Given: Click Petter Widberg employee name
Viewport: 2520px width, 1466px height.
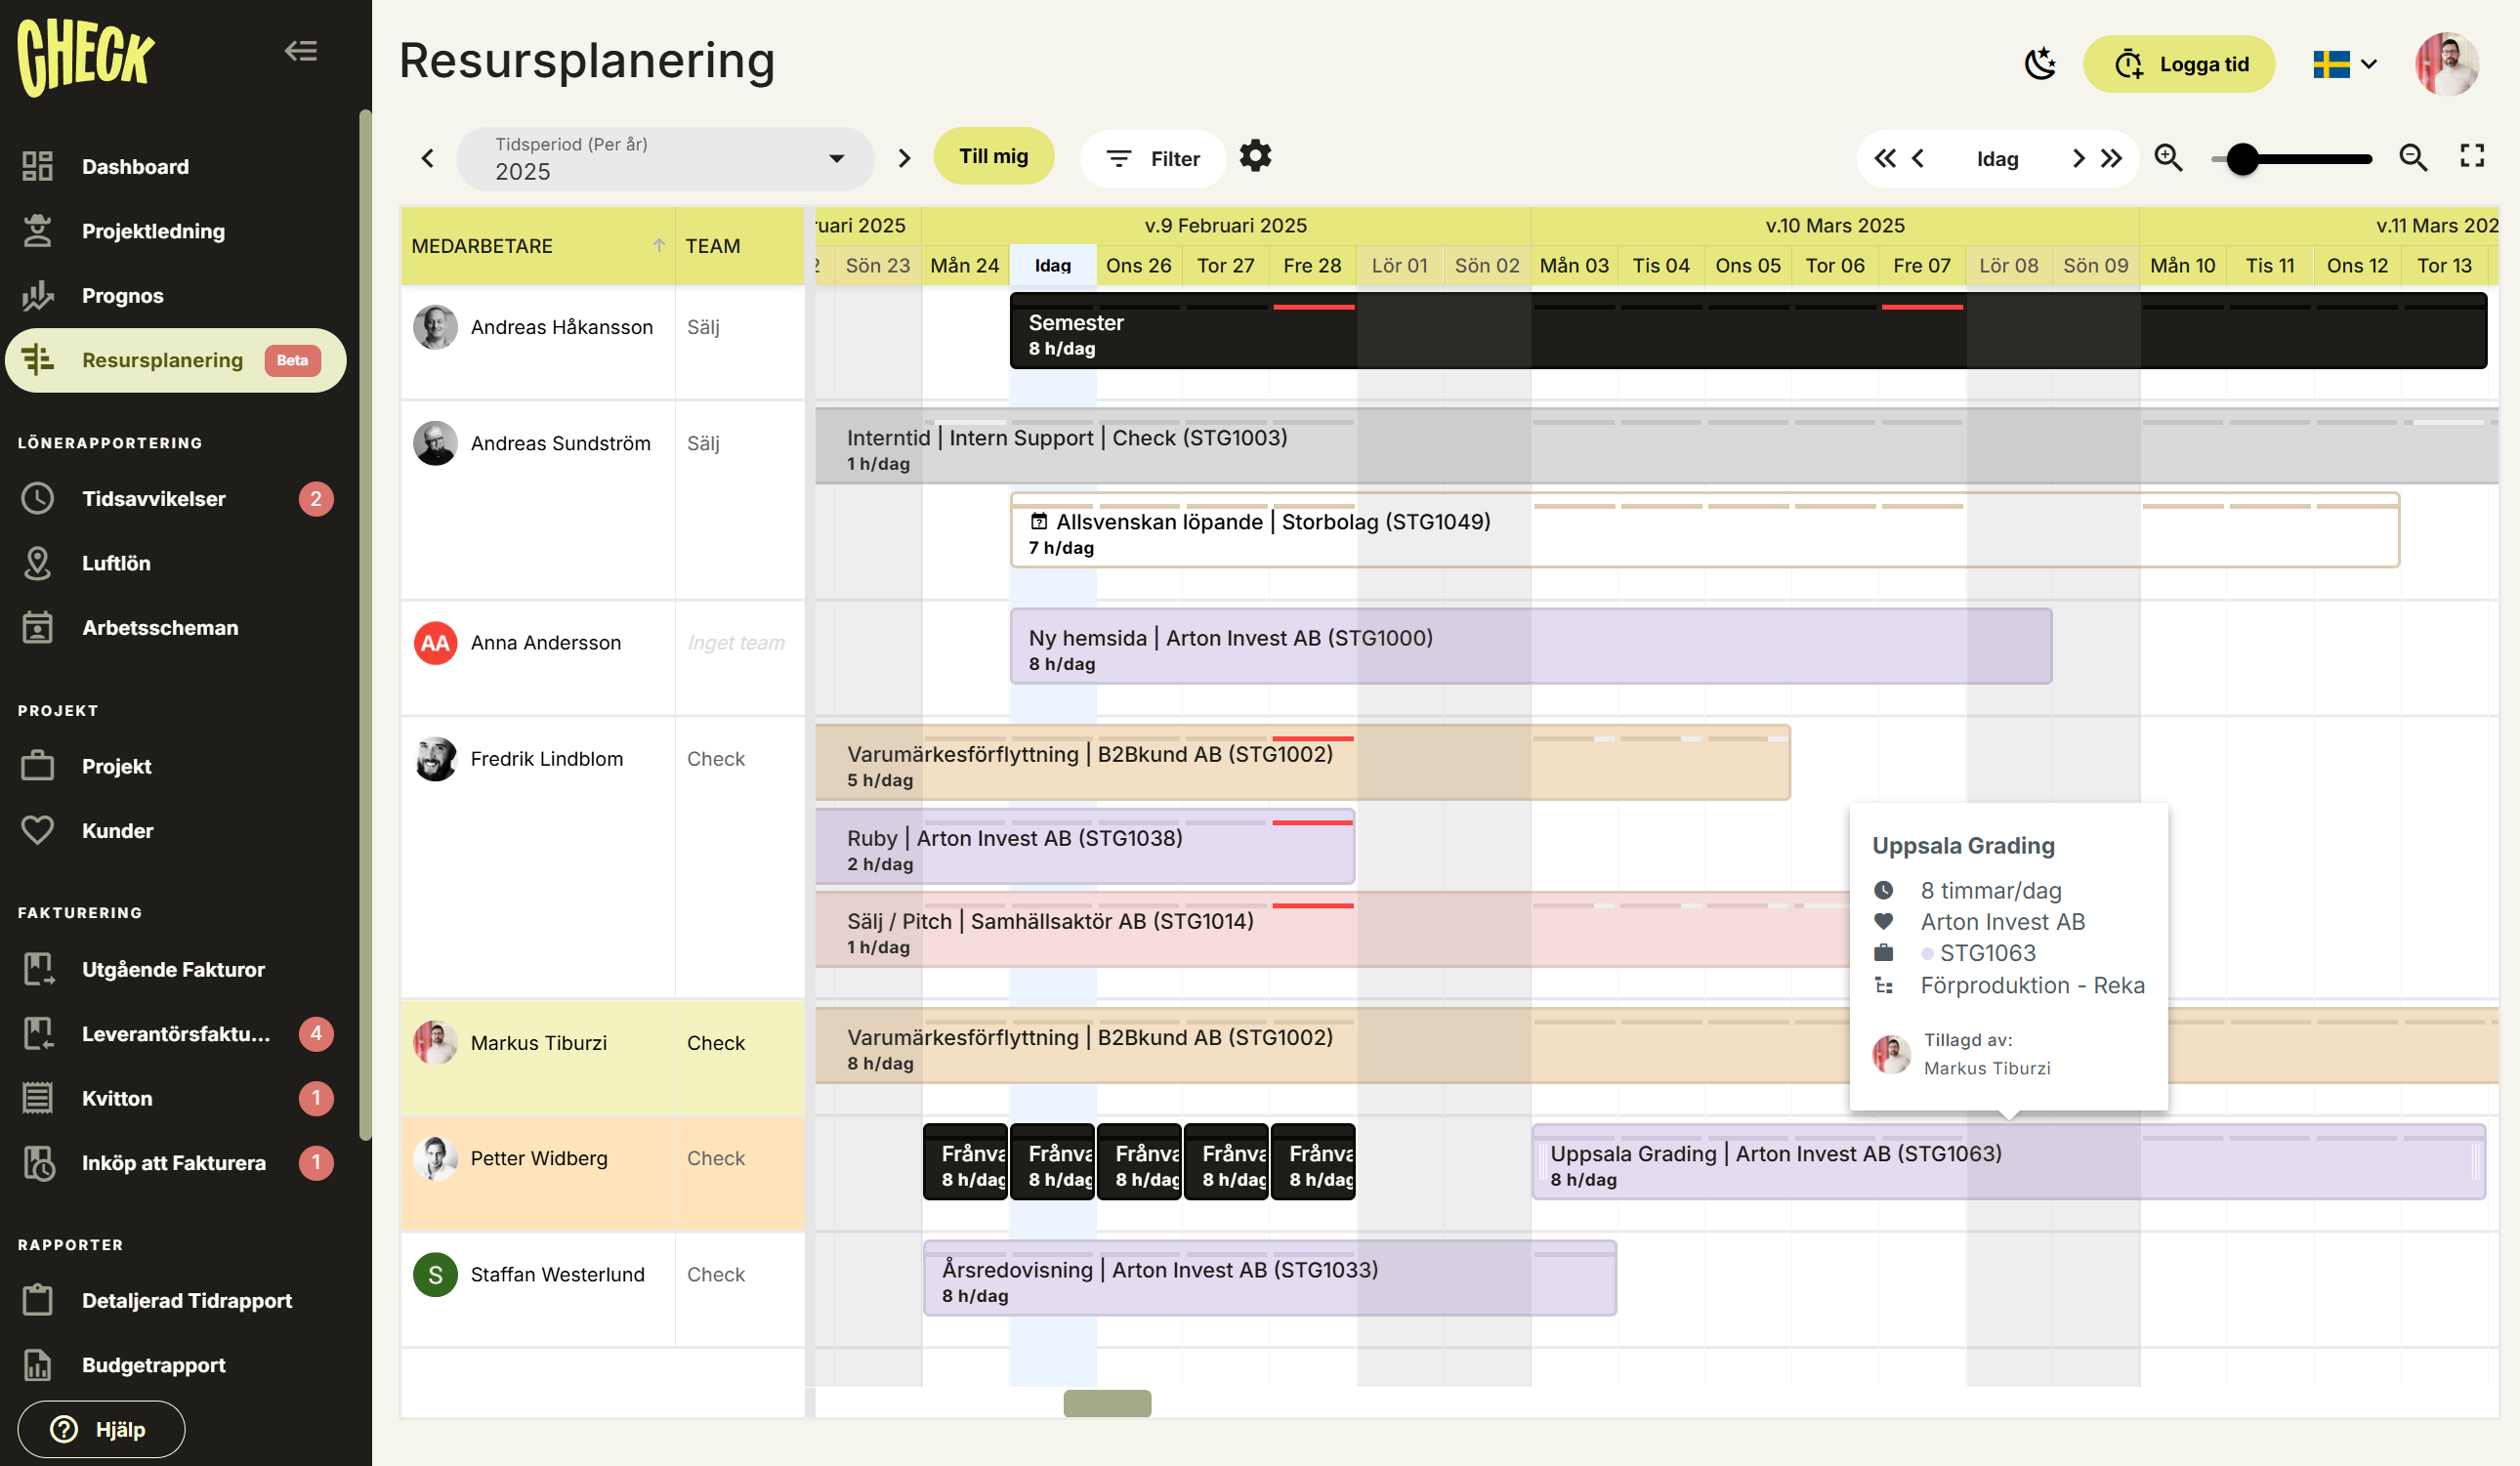Looking at the screenshot, I should point(539,1158).
